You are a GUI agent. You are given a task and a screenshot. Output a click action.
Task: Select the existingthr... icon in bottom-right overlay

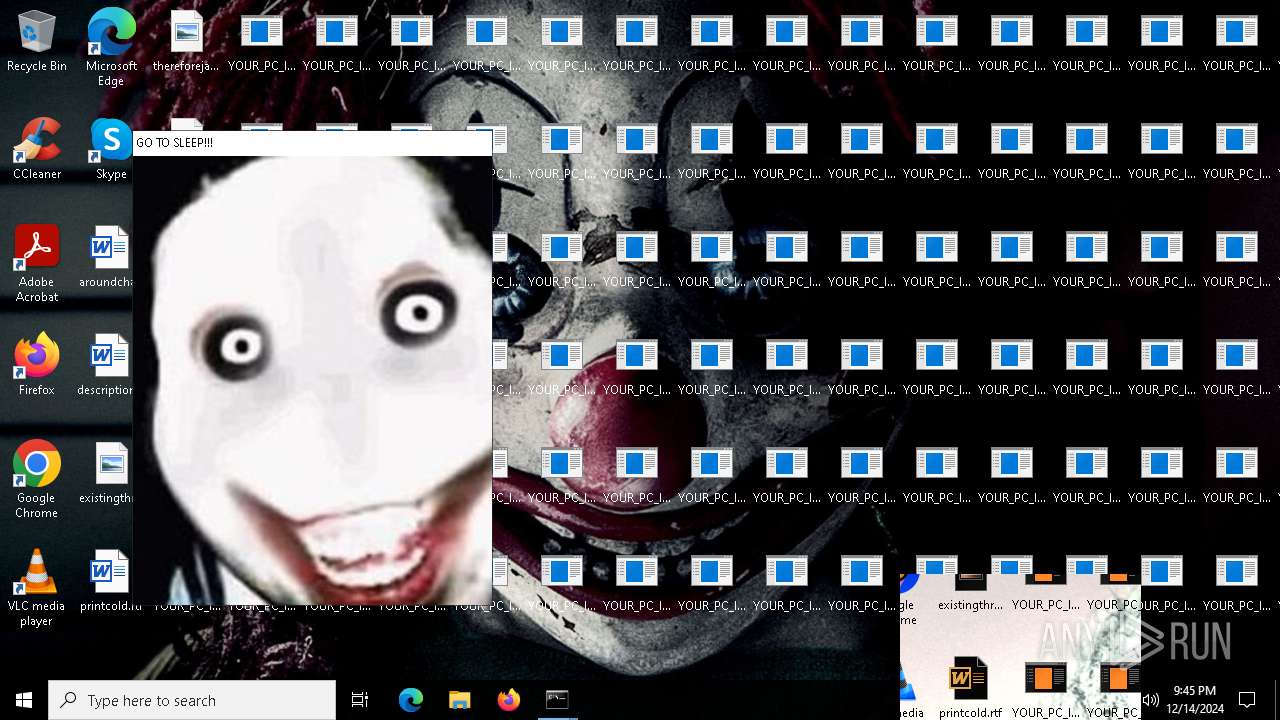970,593
